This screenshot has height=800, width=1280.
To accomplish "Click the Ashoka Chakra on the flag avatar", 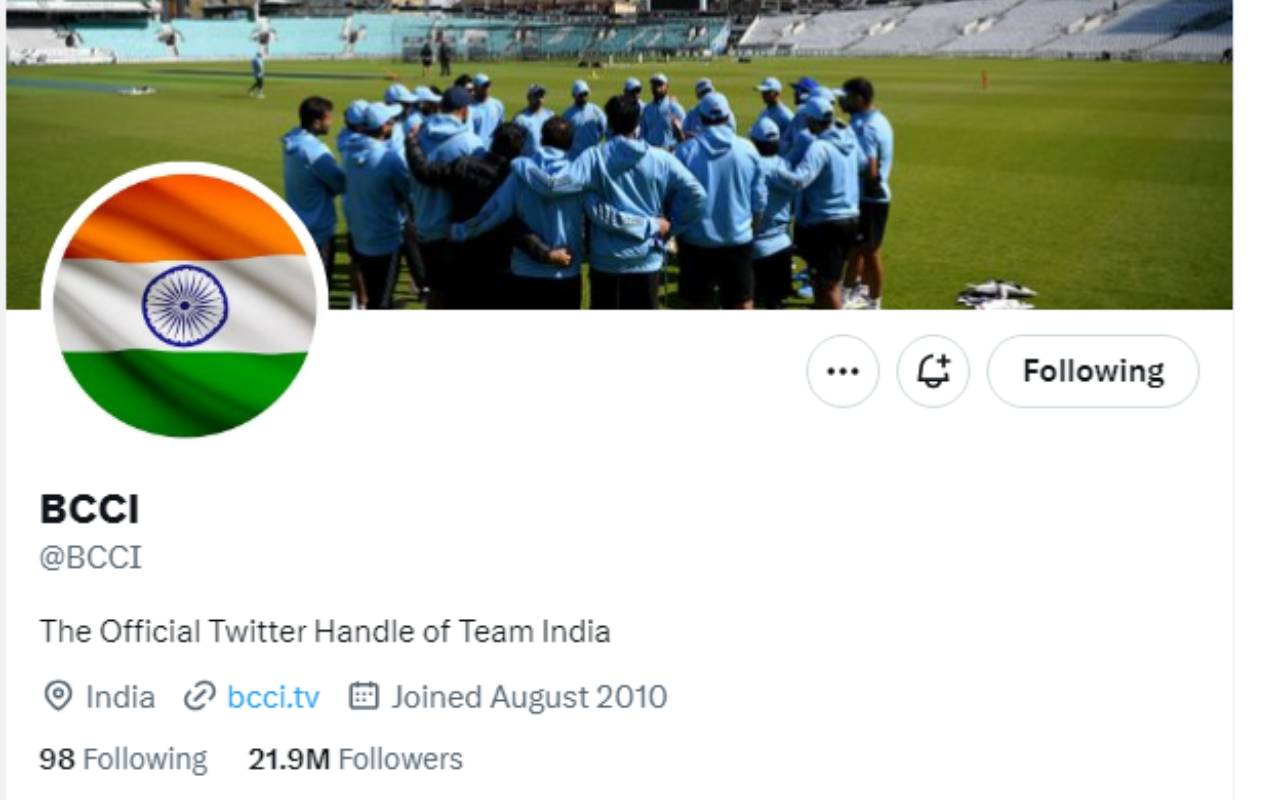I will [x=185, y=305].
